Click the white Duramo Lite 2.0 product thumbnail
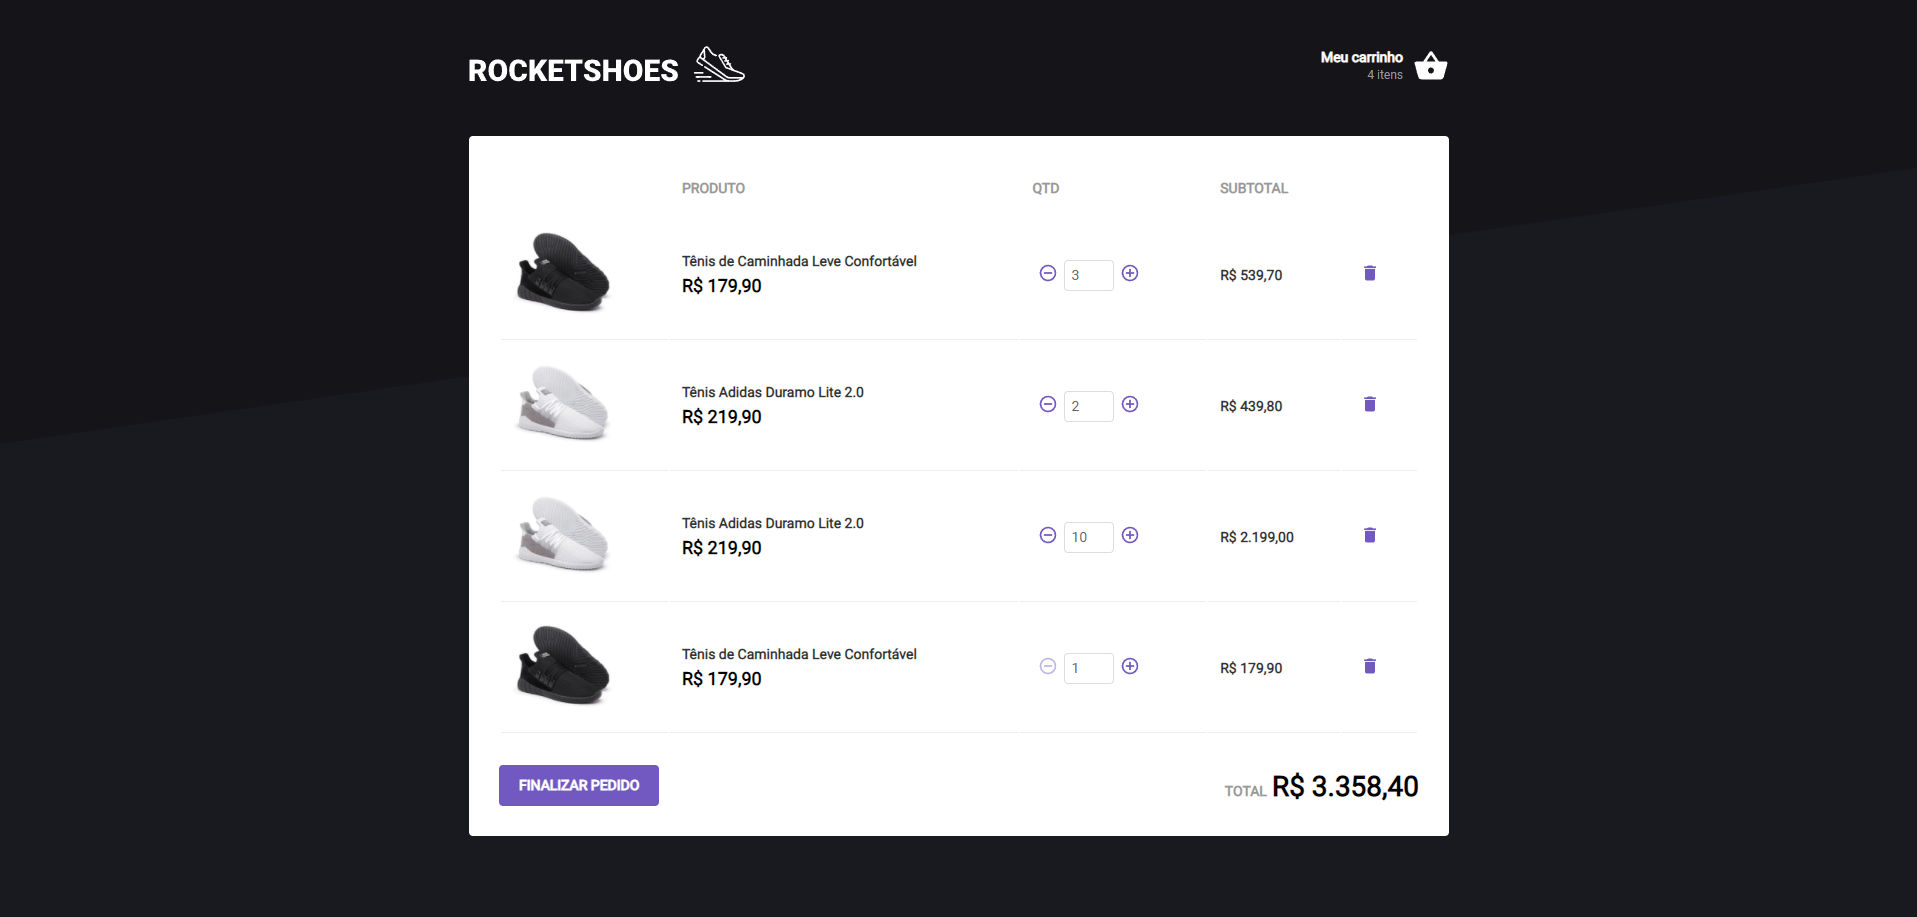The width and height of the screenshot is (1917, 917). coord(562,405)
